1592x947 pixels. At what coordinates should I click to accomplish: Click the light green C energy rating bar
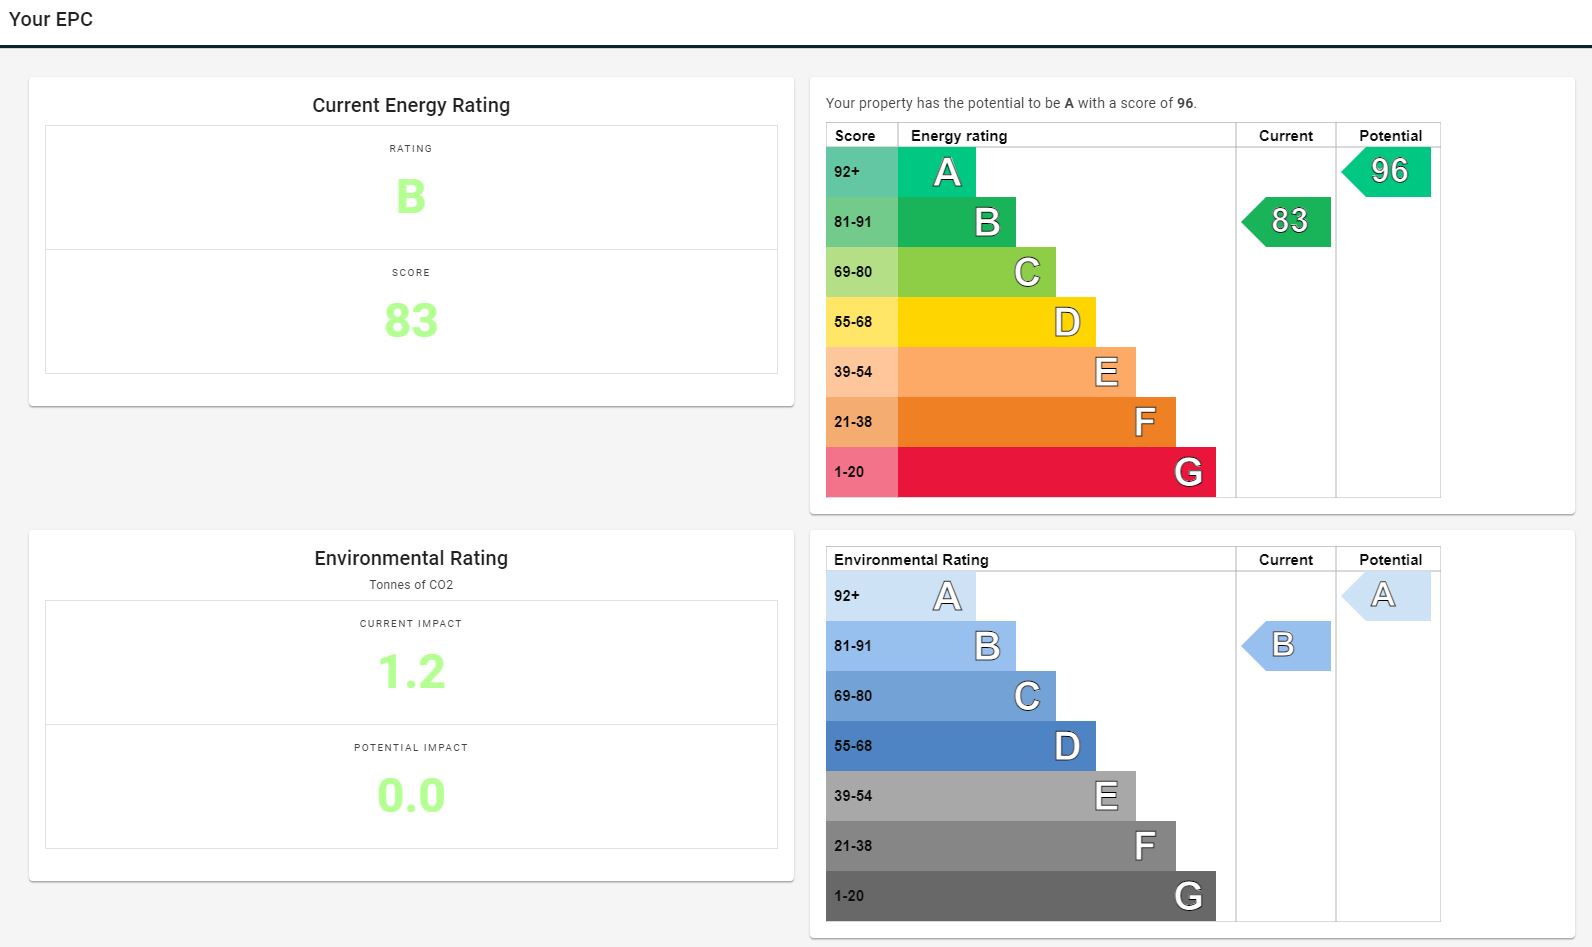coord(976,272)
